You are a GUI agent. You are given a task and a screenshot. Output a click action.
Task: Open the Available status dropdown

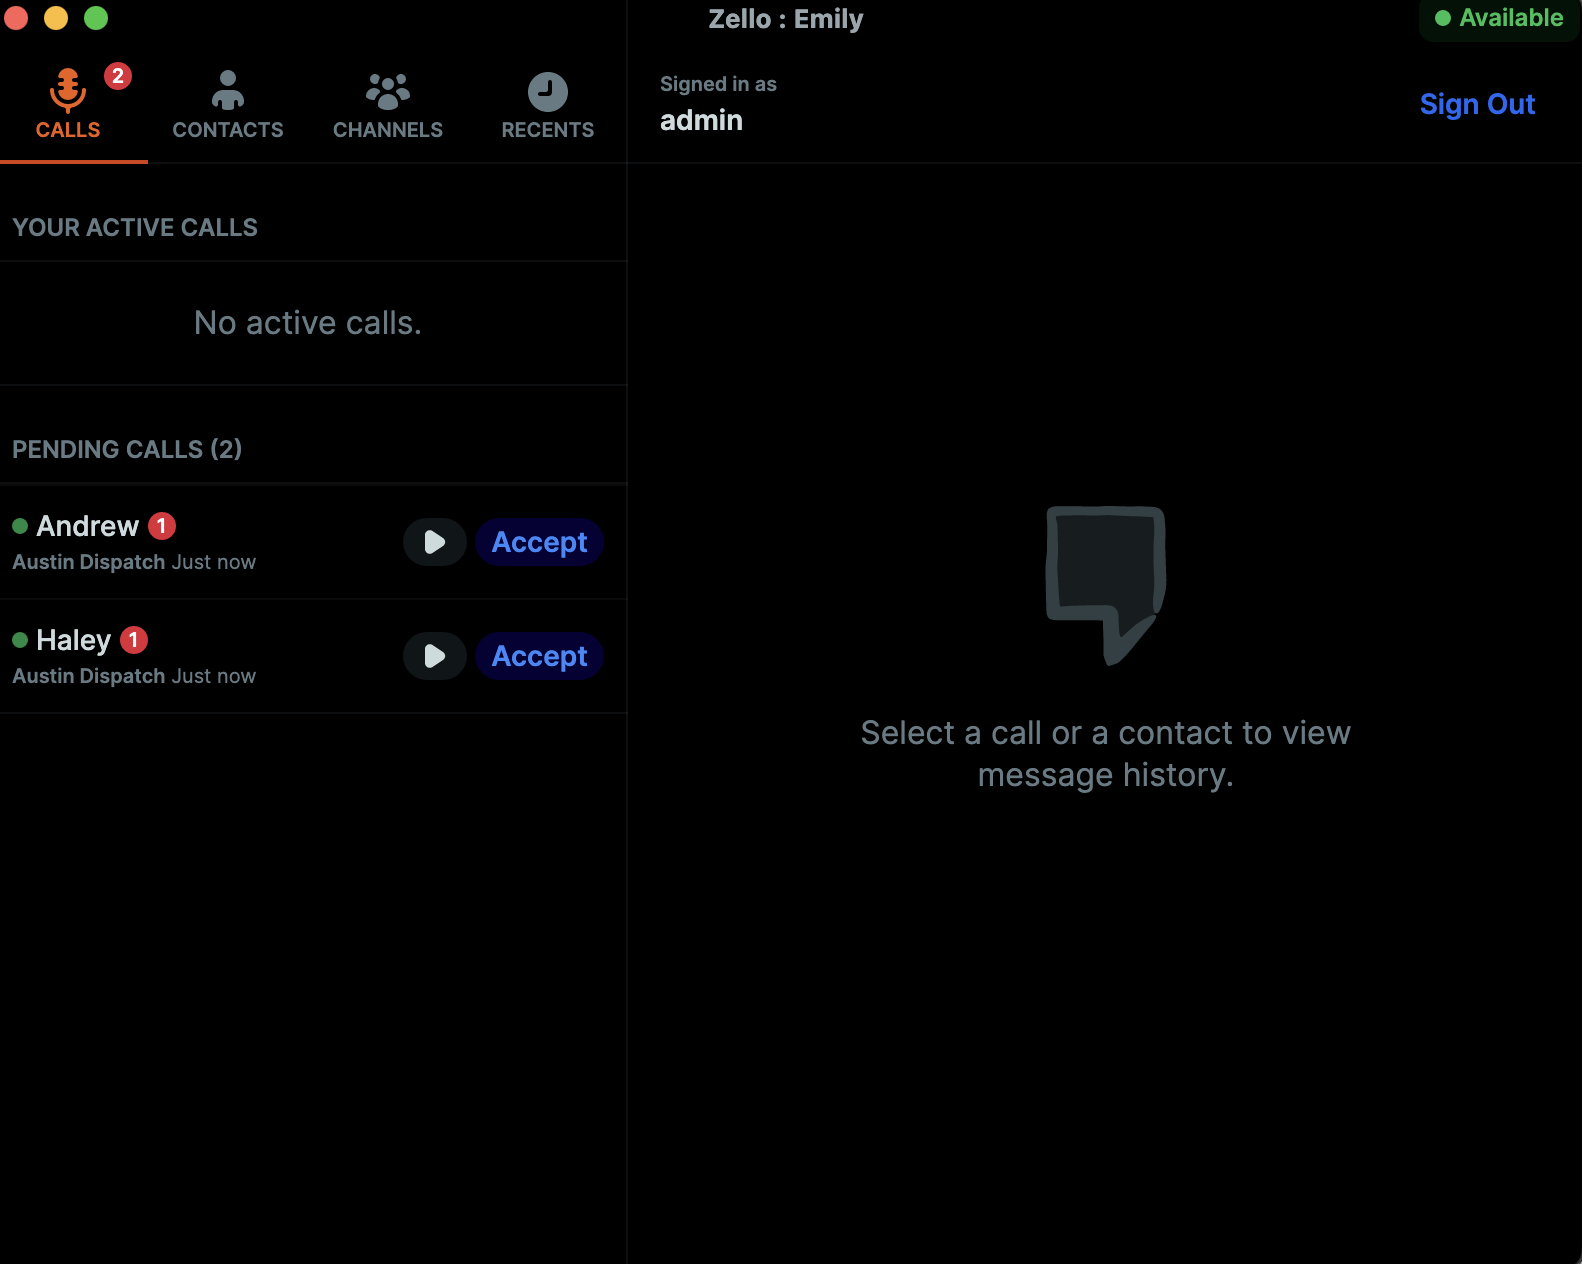[x=1499, y=18]
